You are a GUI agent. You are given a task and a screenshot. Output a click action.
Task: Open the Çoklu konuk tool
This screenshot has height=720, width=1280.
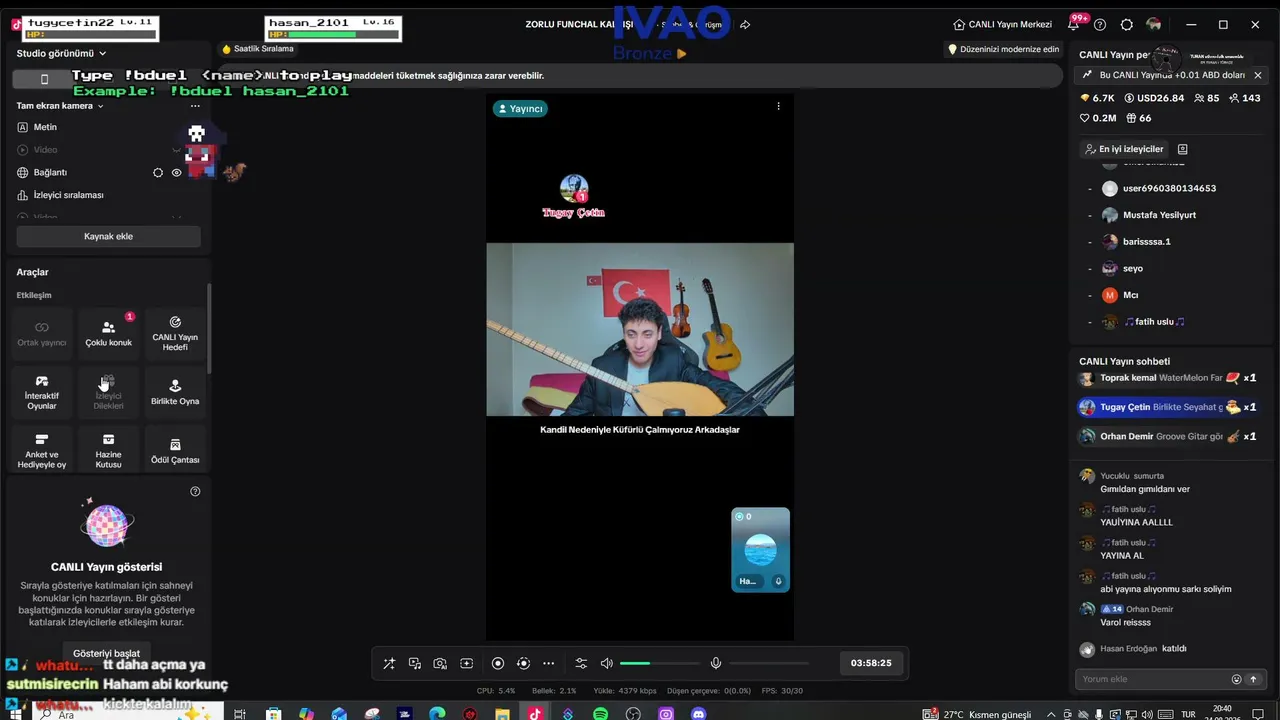pos(108,334)
